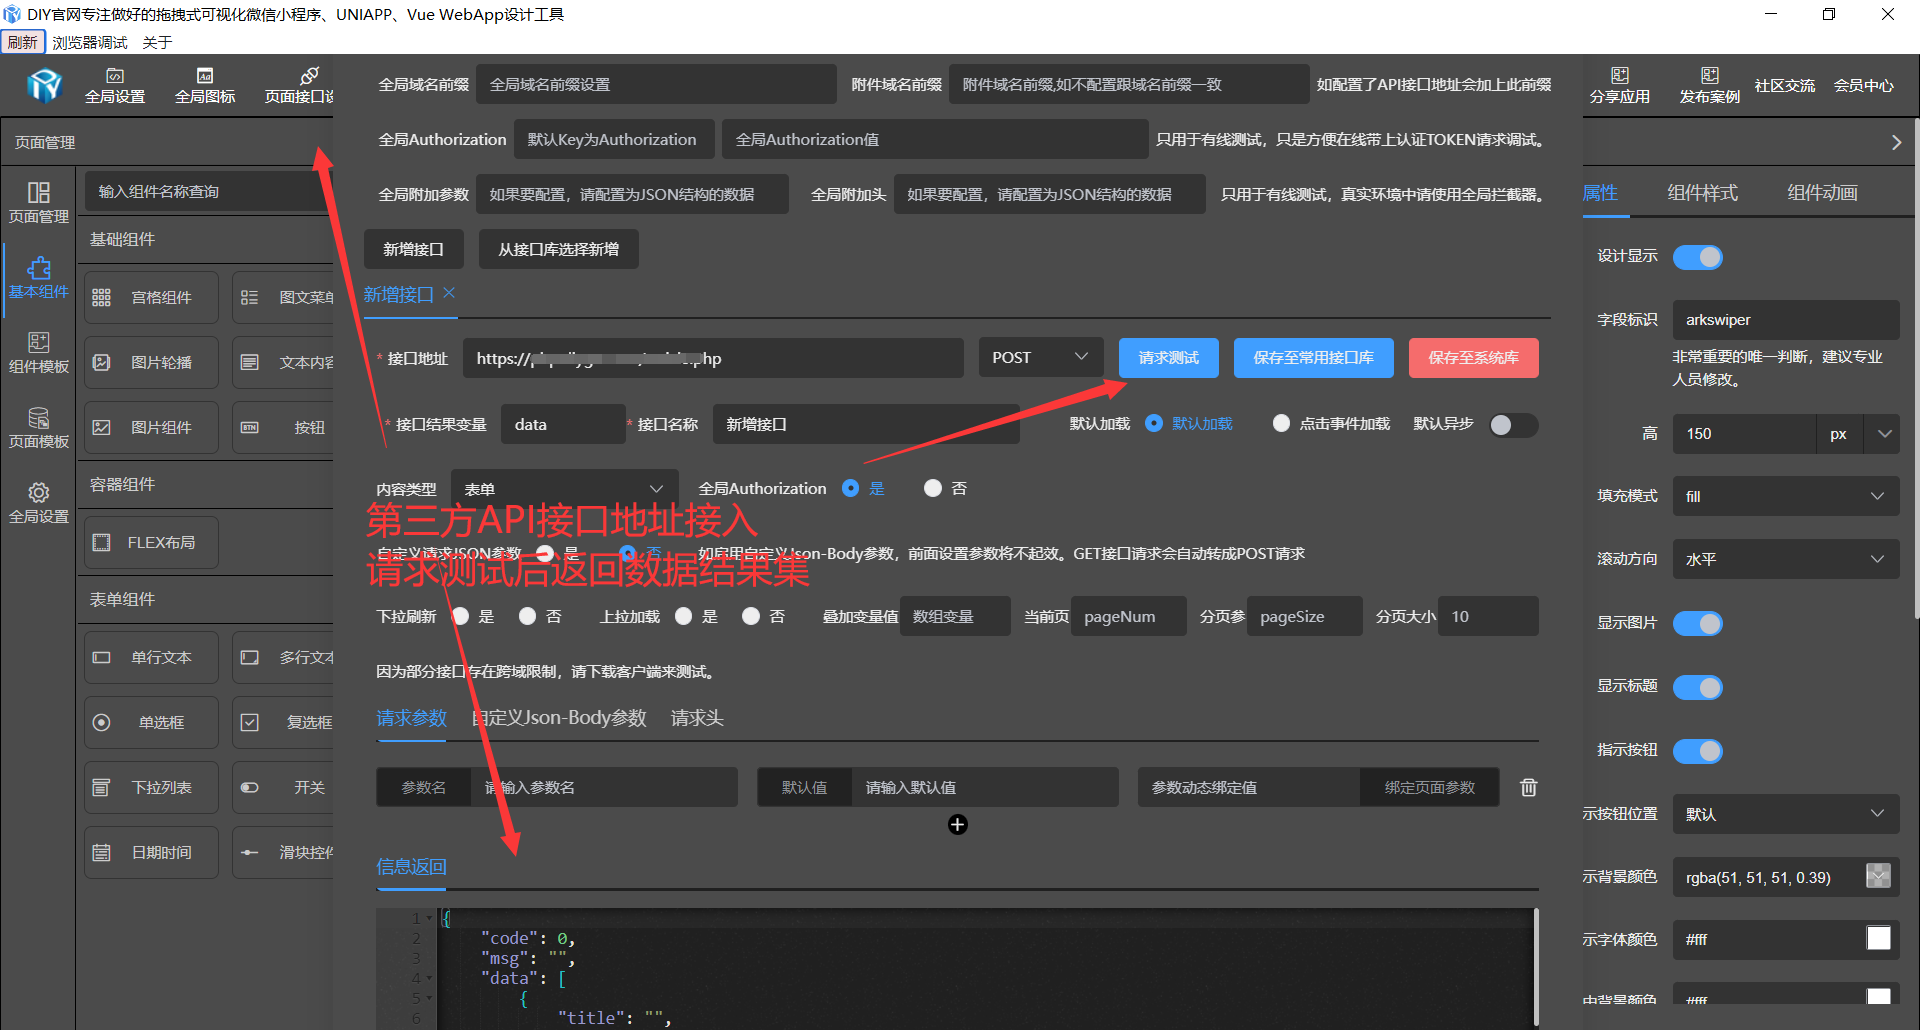
Task: Click the 接口地址 URL input field
Action: click(713, 358)
